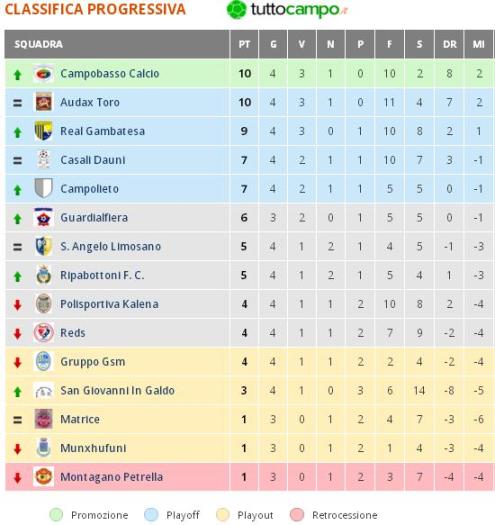The image size is (495, 525).
Task: Click Montagano Petrella red crest
Action: click(44, 476)
